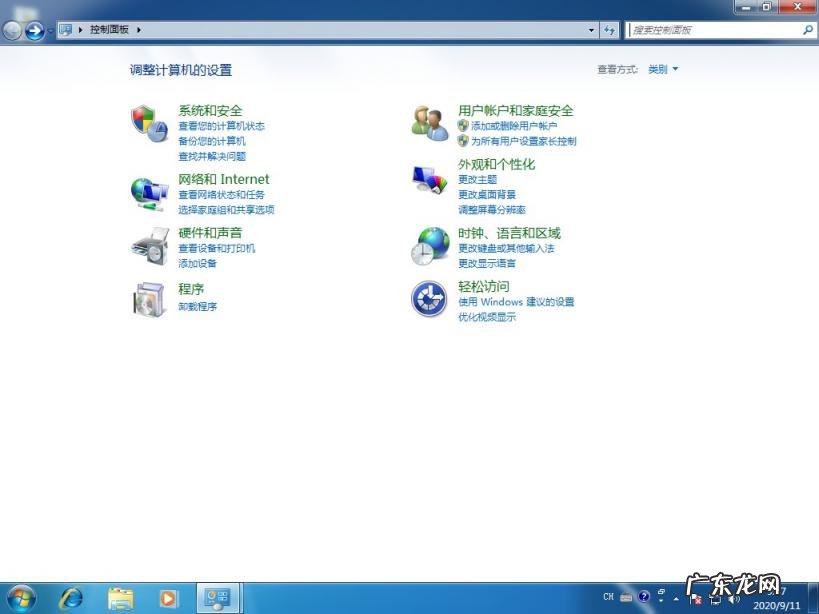Image resolution: width=819 pixels, height=614 pixels.
Task: Open the 轻松访问 accessibility icon
Action: [429, 299]
